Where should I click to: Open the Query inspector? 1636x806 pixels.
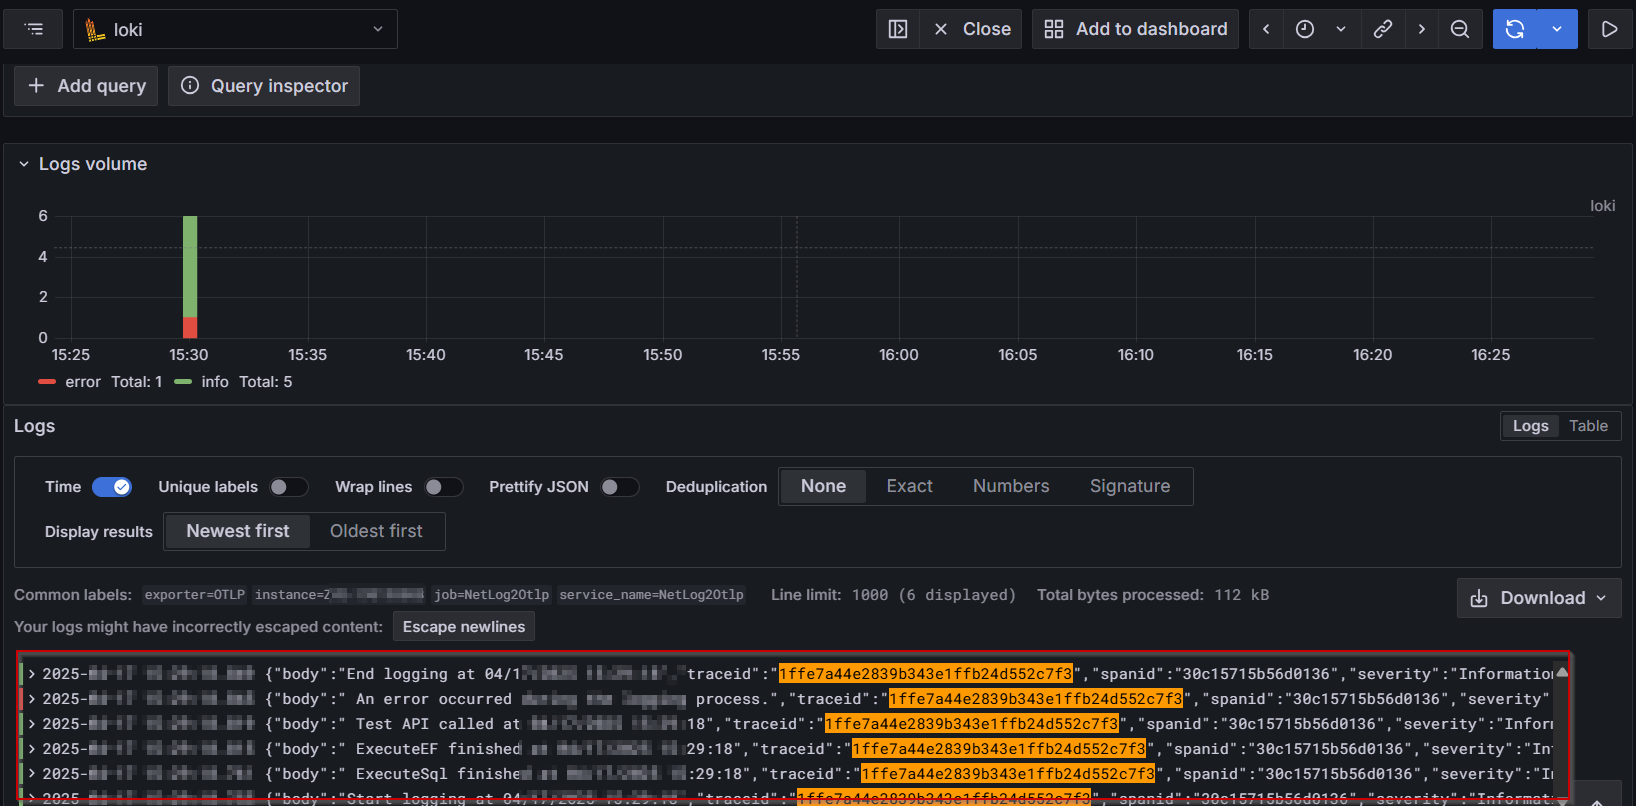264,86
